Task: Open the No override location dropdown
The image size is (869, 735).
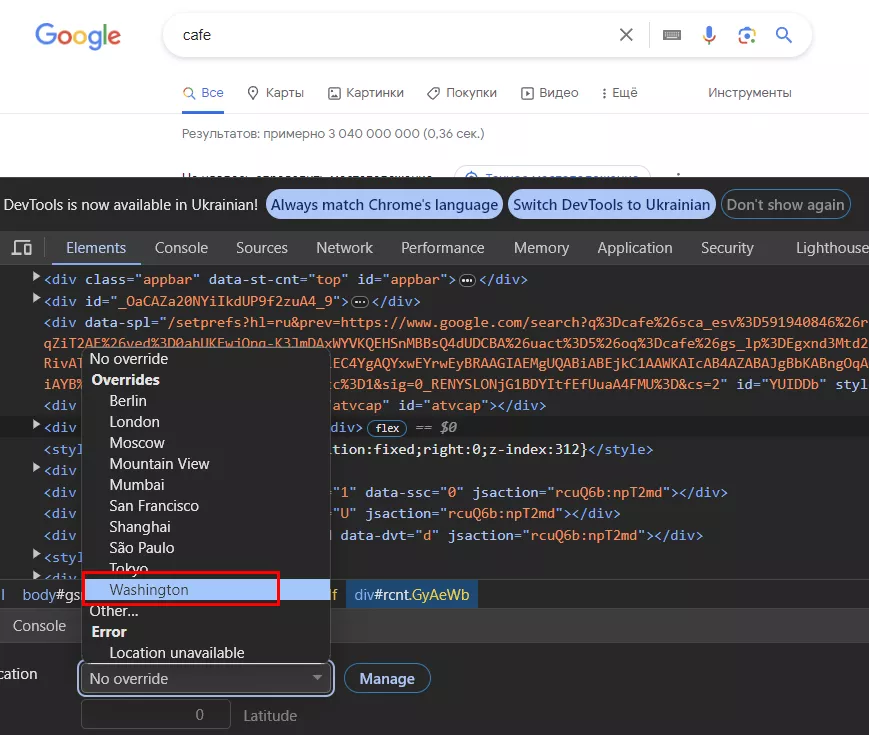Action: pyautogui.click(x=206, y=678)
